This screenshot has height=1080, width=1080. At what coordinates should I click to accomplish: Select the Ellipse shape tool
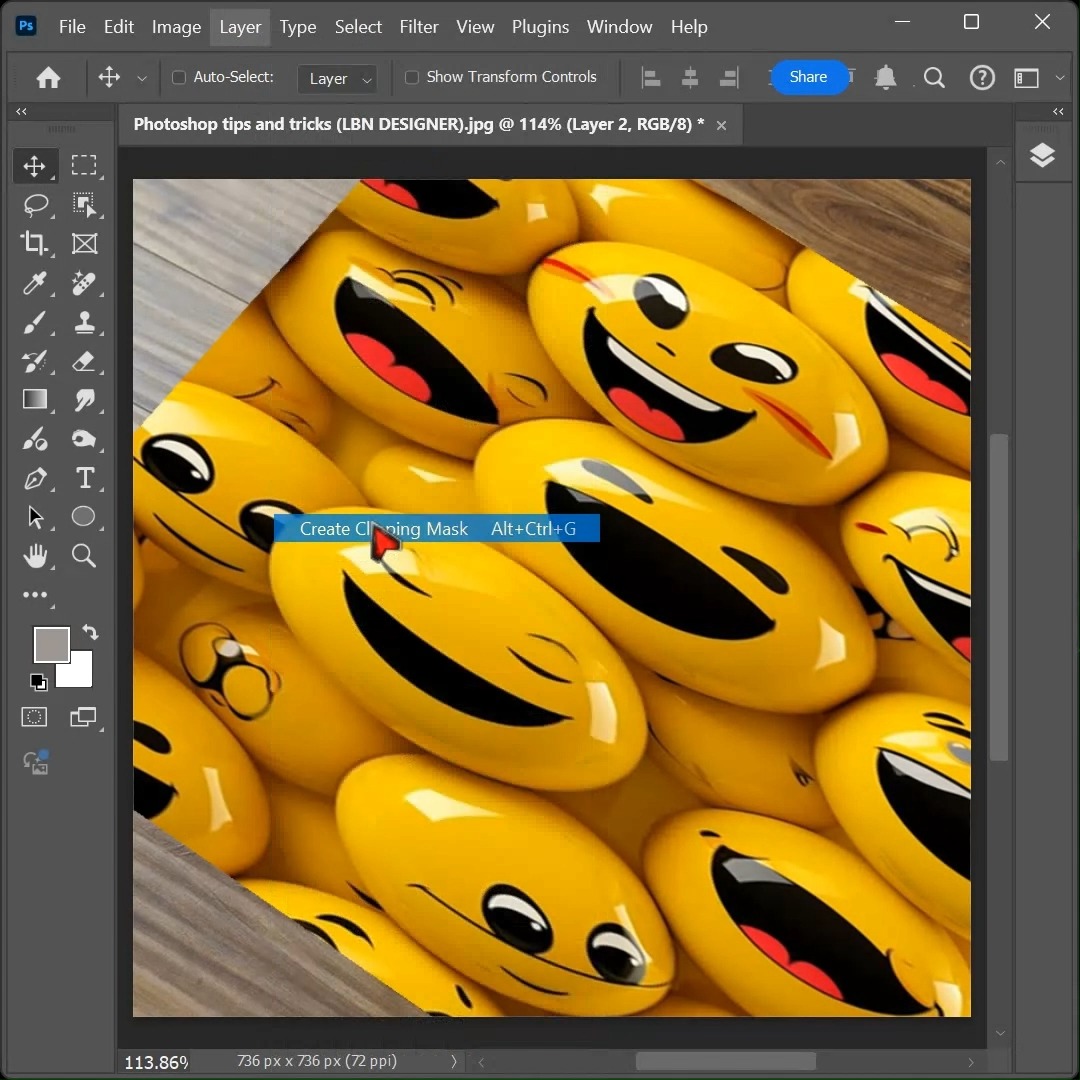click(x=84, y=517)
